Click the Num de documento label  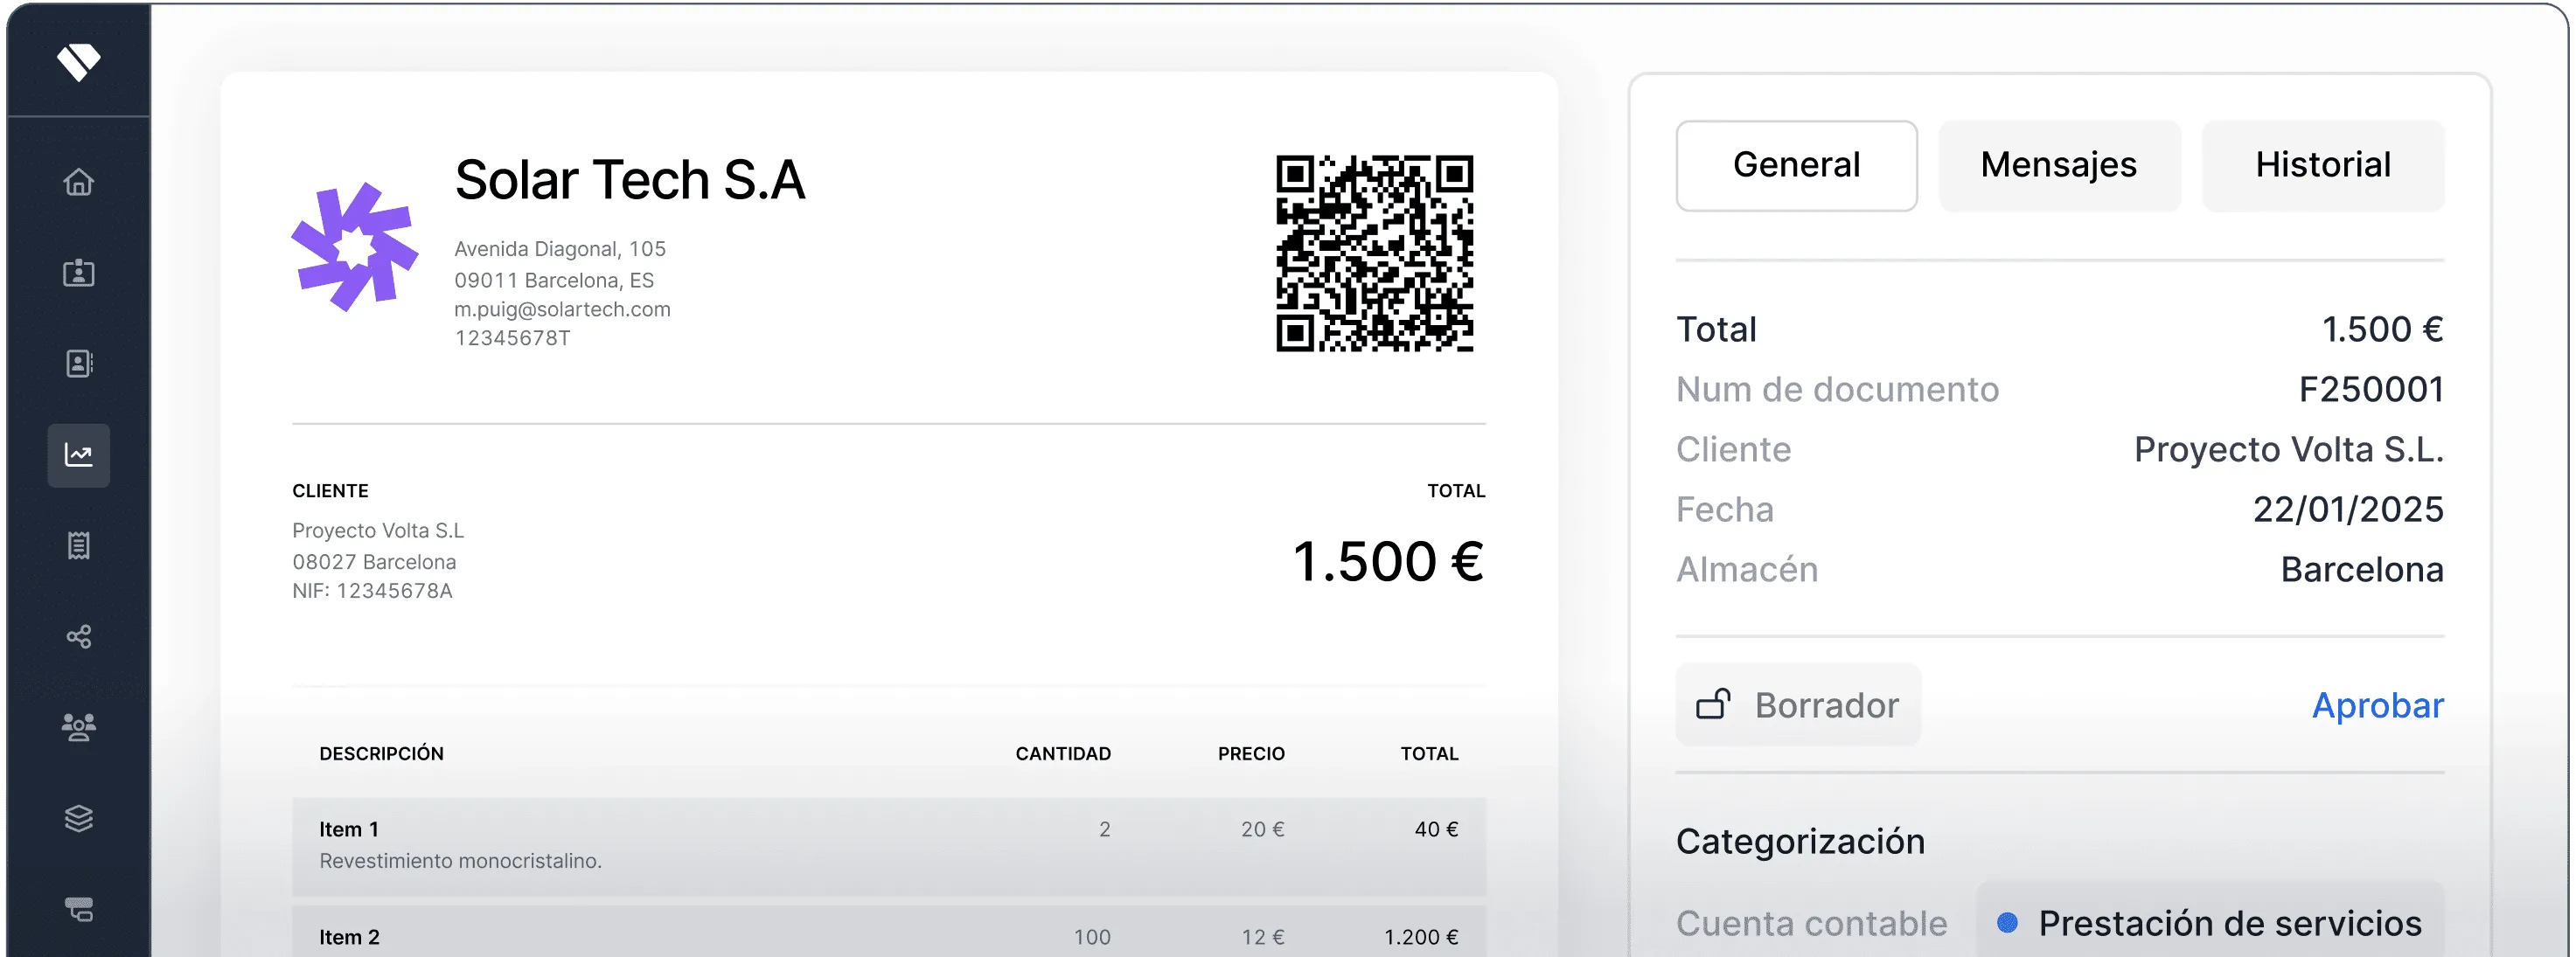[1837, 390]
